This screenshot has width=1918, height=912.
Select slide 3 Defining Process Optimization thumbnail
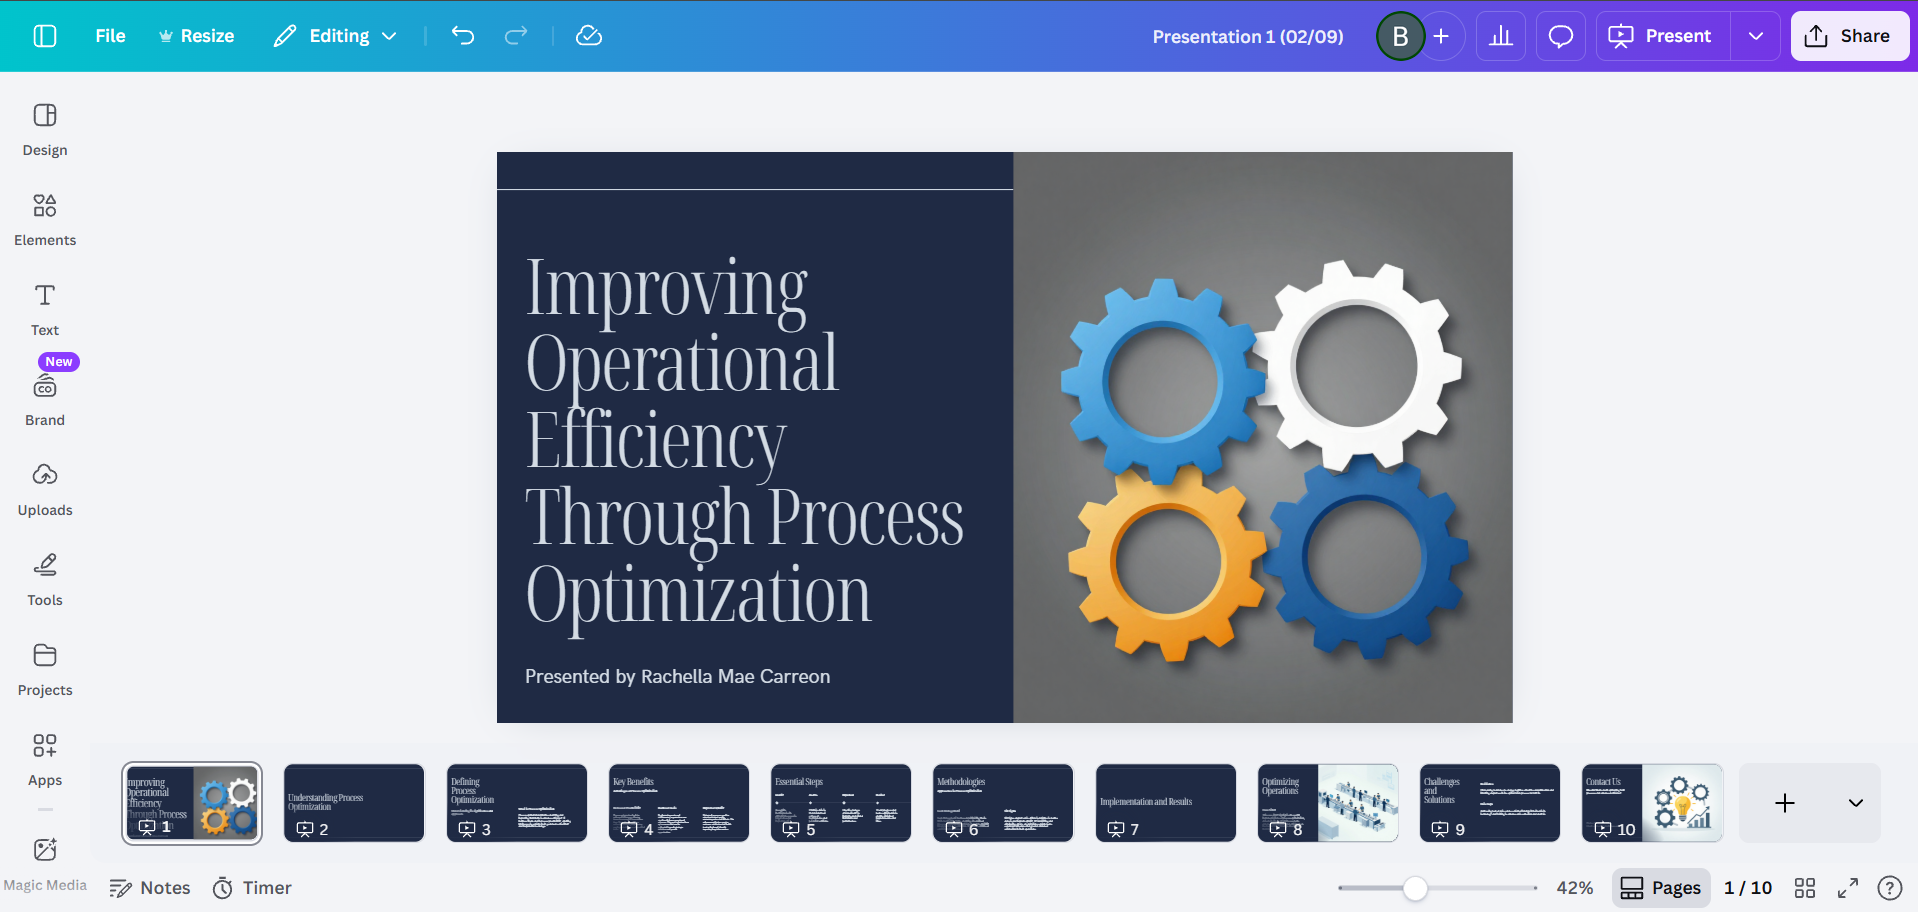[x=516, y=803]
